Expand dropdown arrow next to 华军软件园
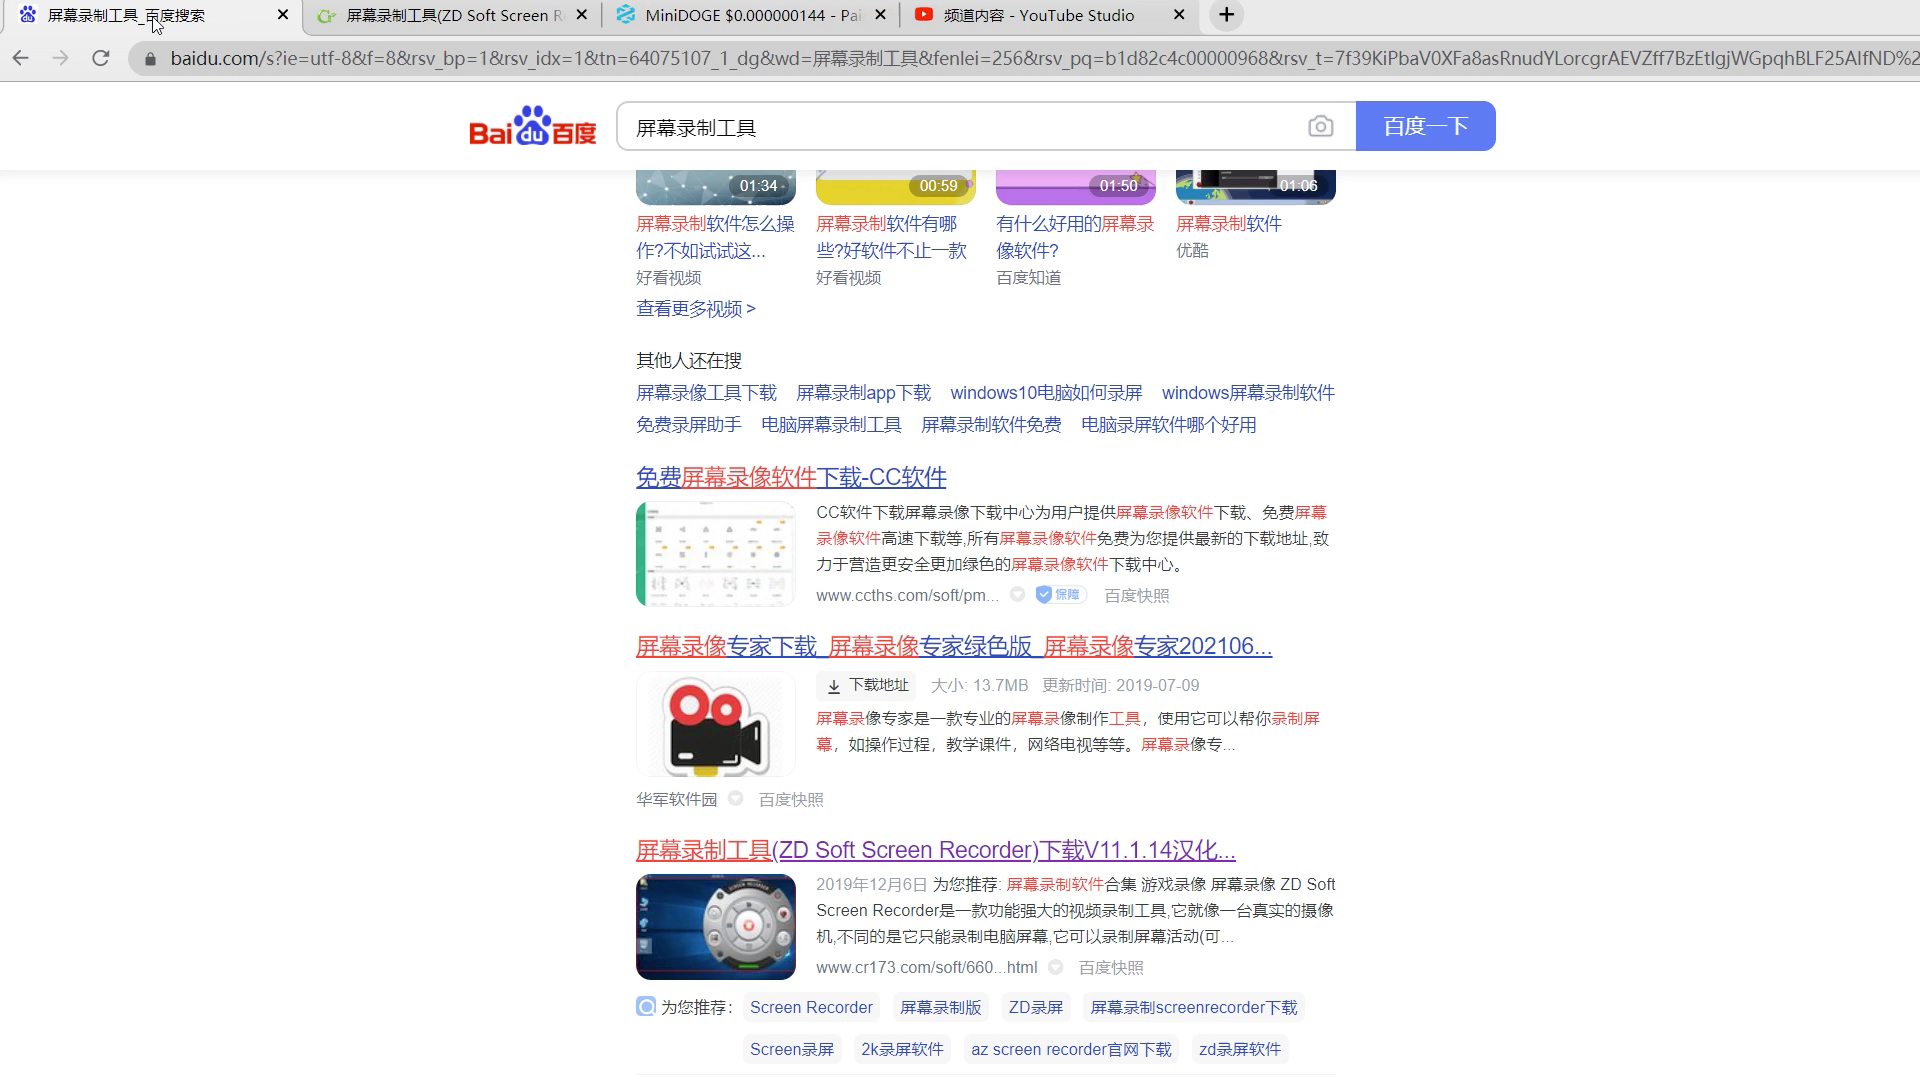 [735, 798]
